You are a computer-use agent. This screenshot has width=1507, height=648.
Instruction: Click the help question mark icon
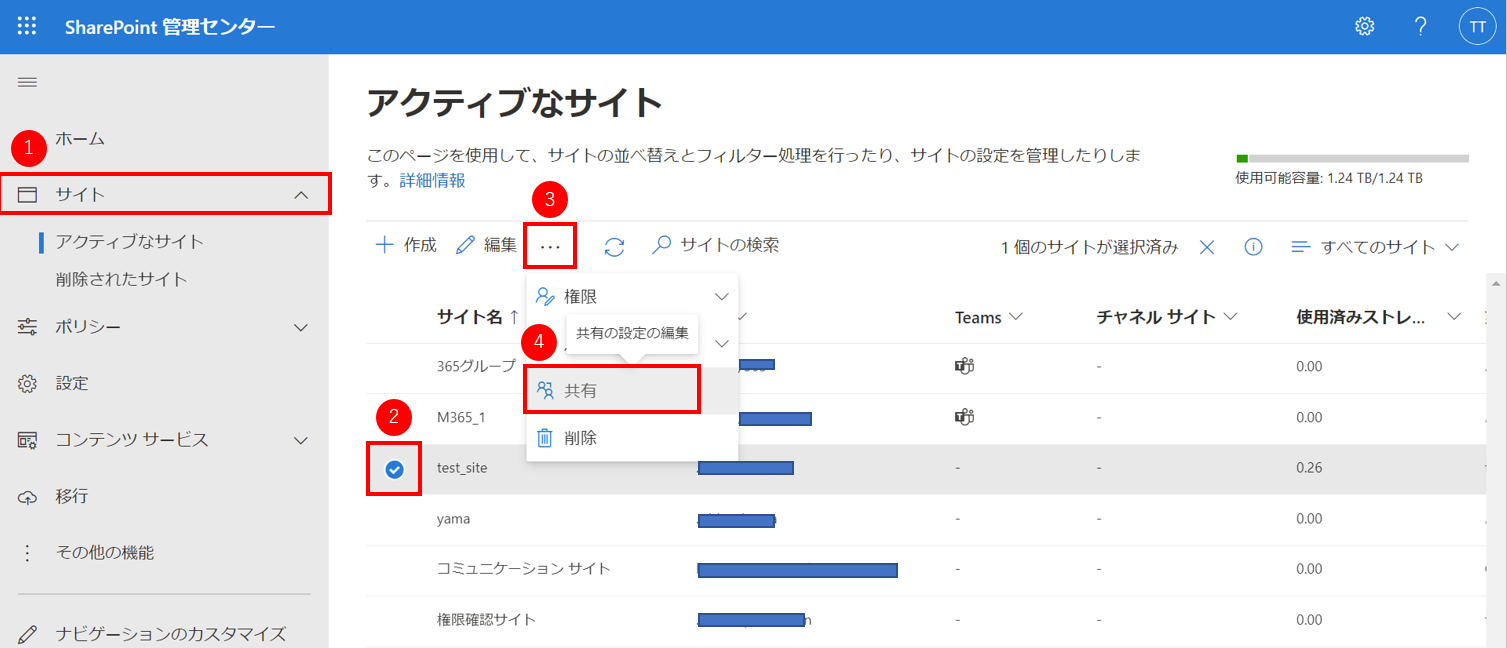click(x=1420, y=27)
